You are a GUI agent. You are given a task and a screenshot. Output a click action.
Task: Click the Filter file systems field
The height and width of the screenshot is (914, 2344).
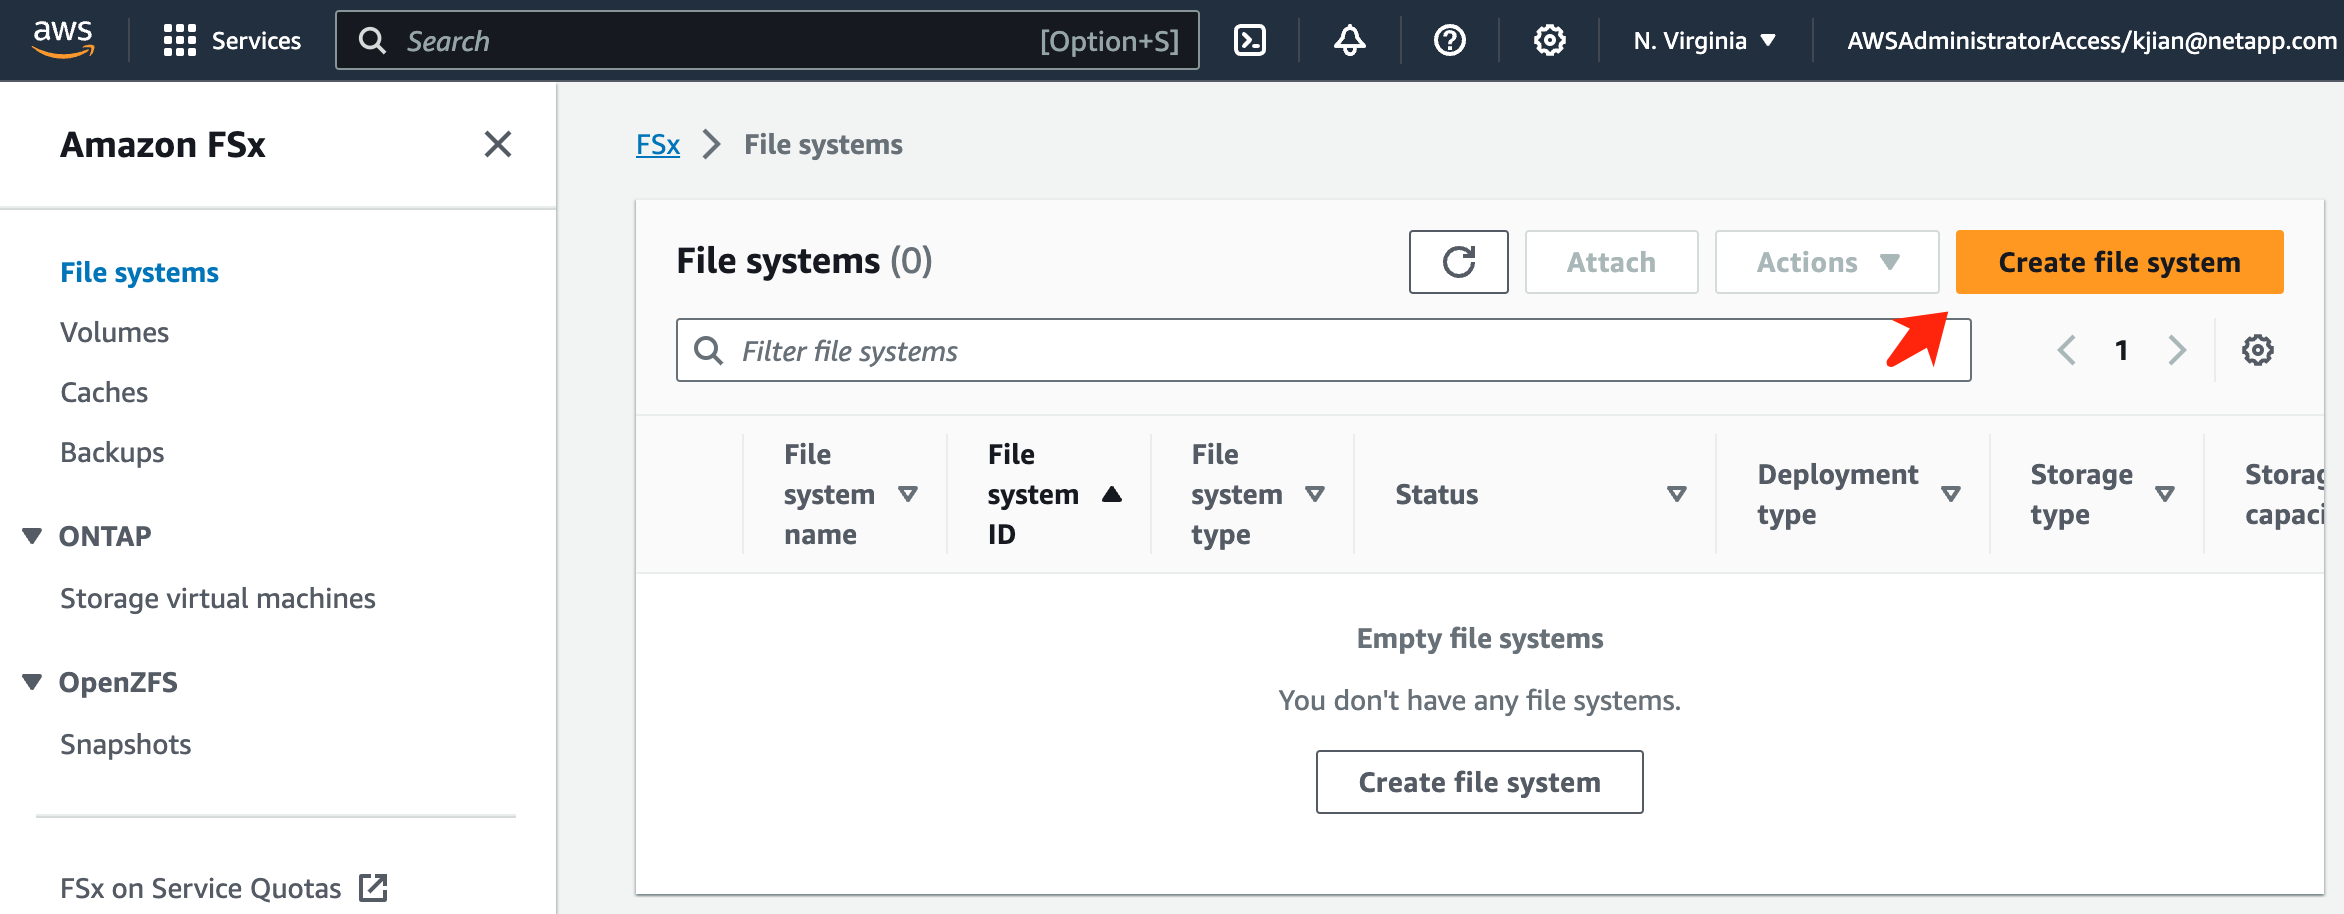[x=1300, y=350]
